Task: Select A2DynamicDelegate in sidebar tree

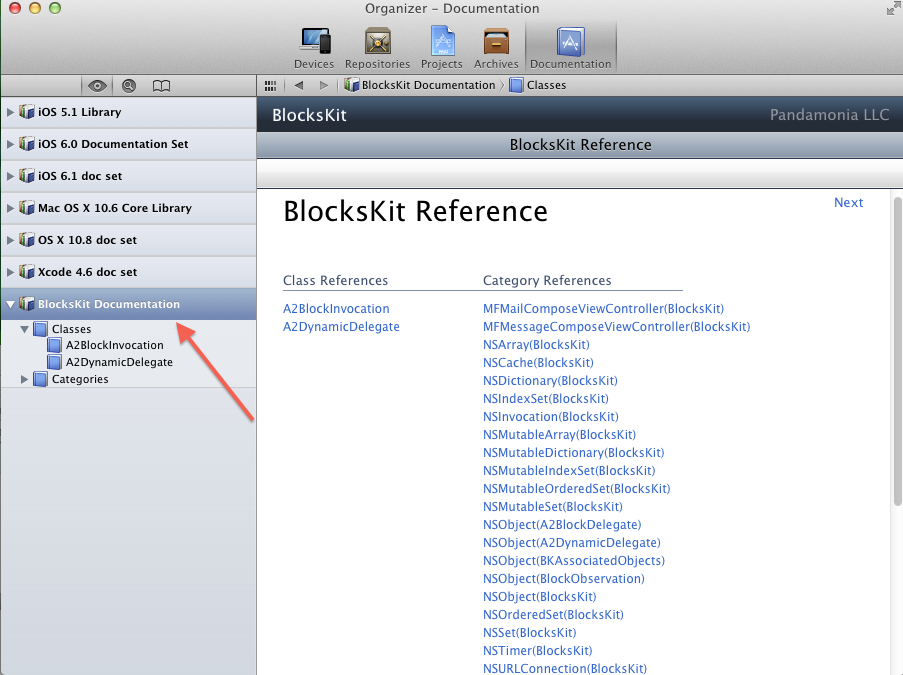Action: 119,362
